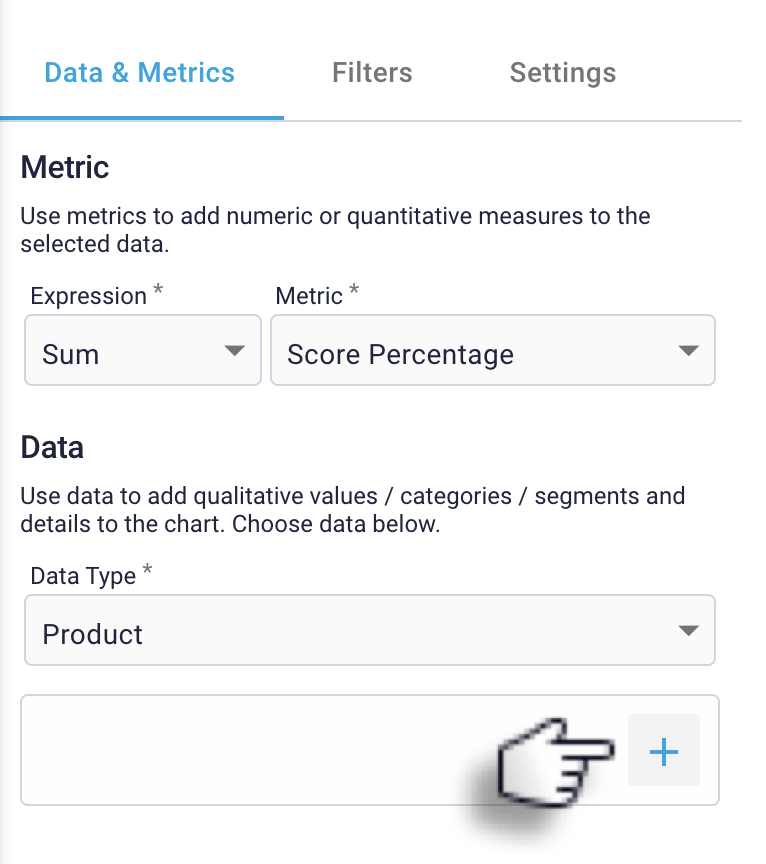Click the Metric dropdown arrow icon
The image size is (766, 864).
click(687, 351)
